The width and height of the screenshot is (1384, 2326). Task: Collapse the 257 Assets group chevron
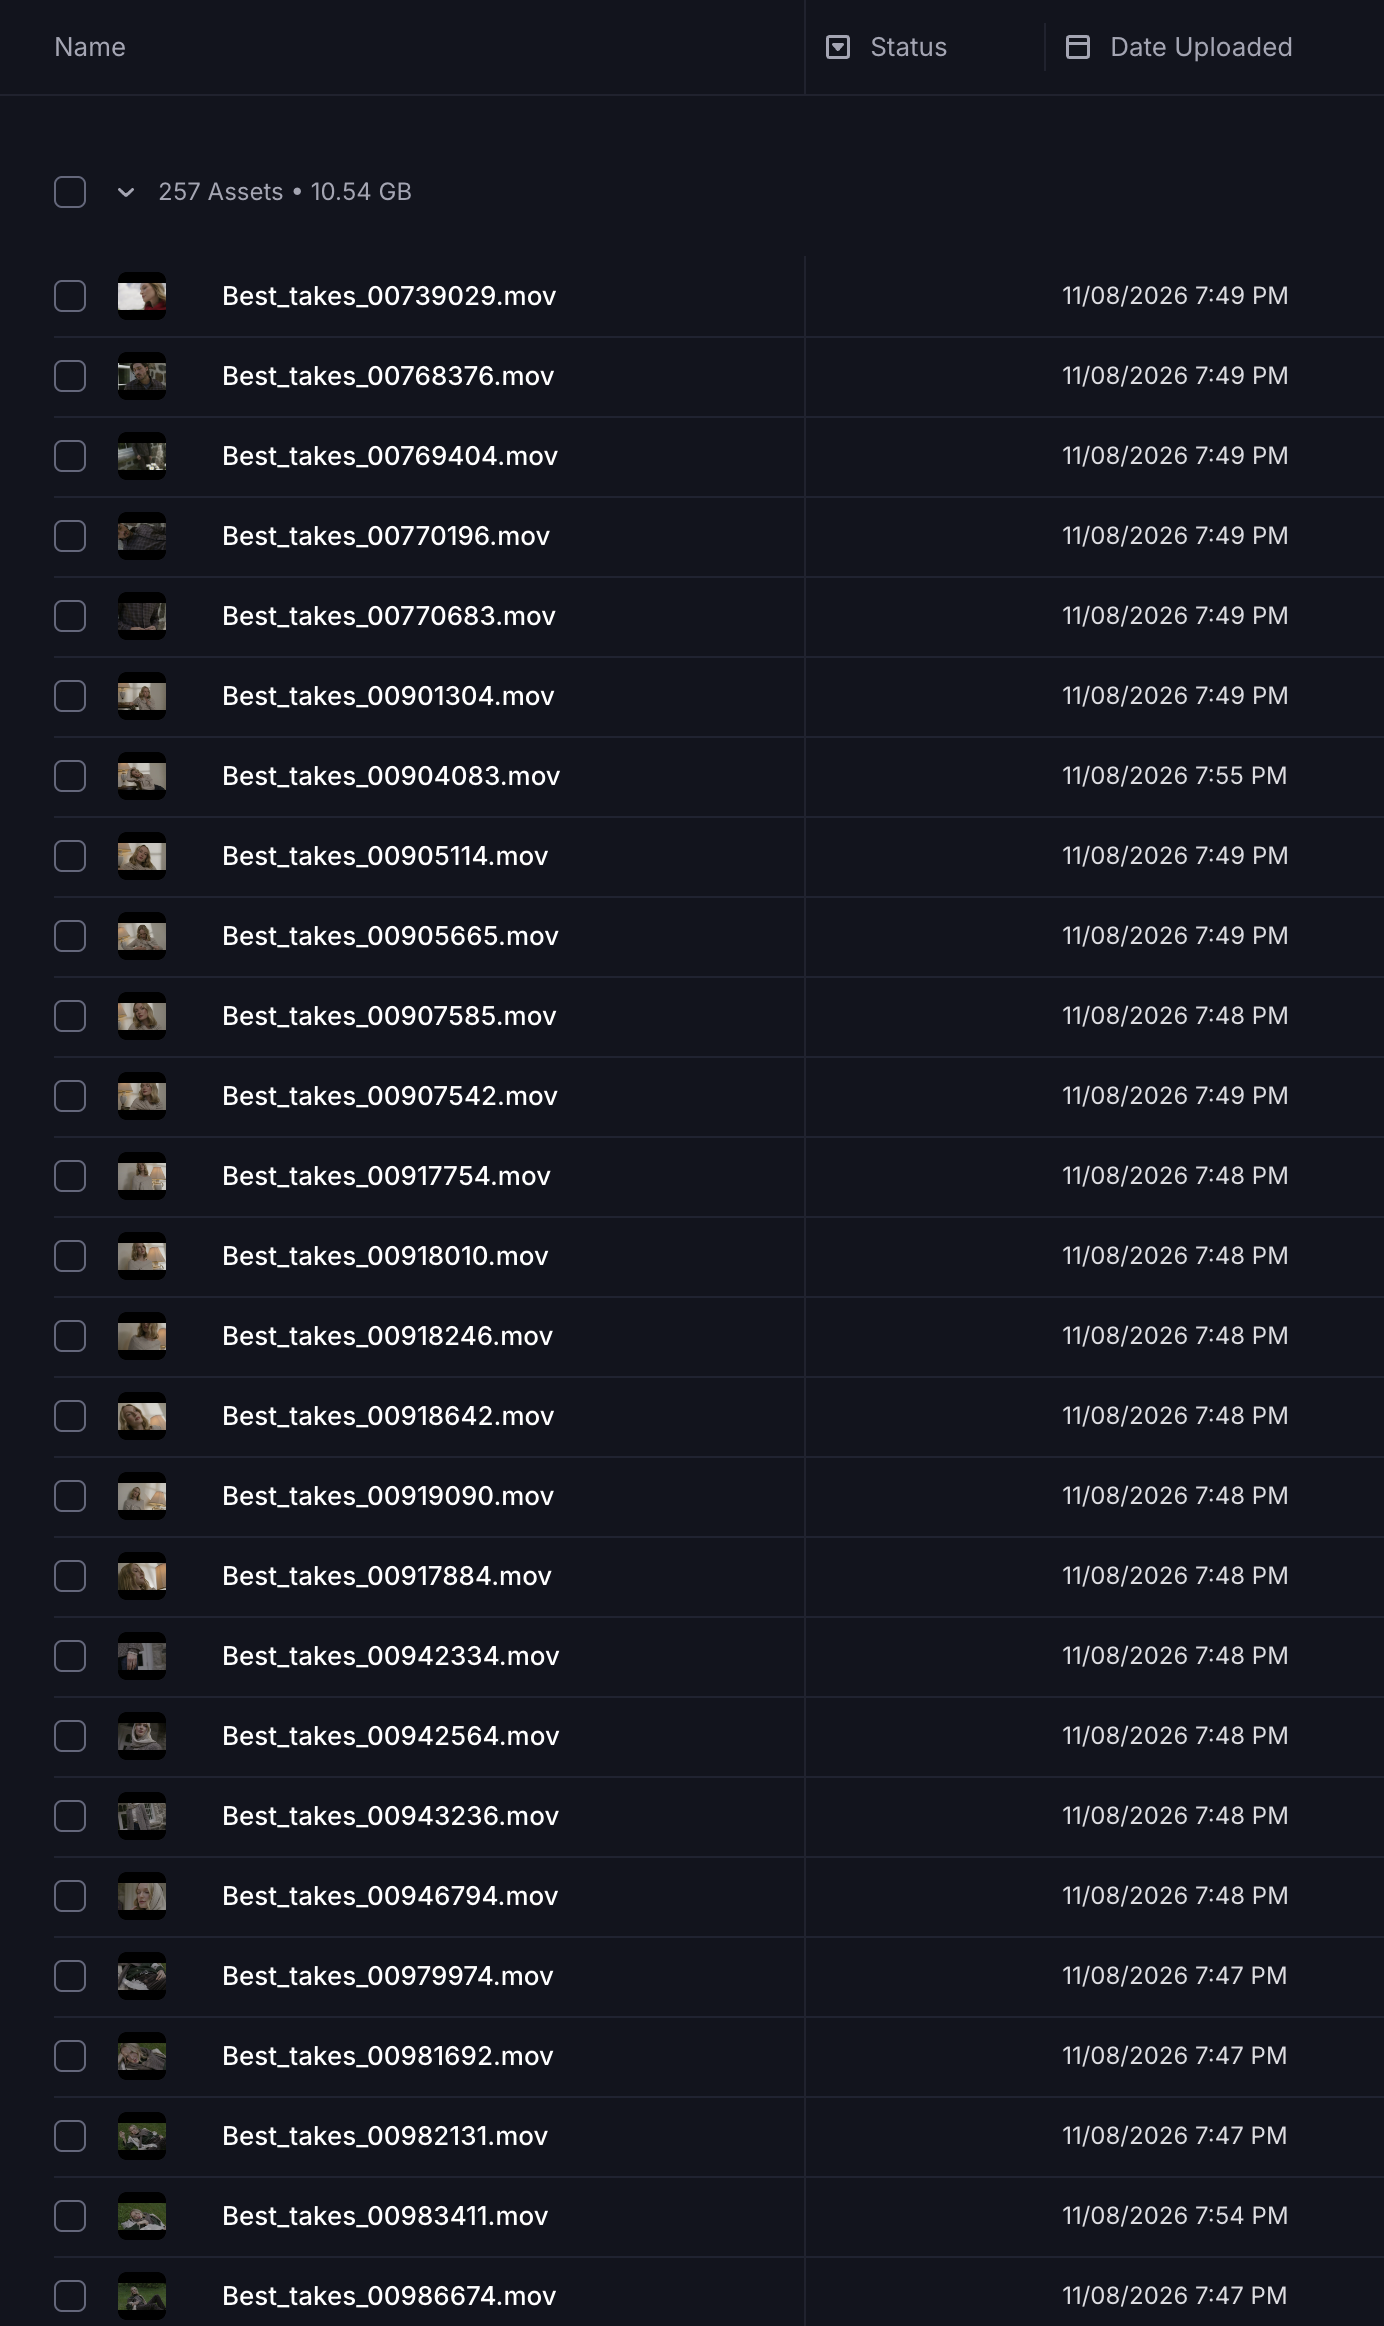[126, 192]
